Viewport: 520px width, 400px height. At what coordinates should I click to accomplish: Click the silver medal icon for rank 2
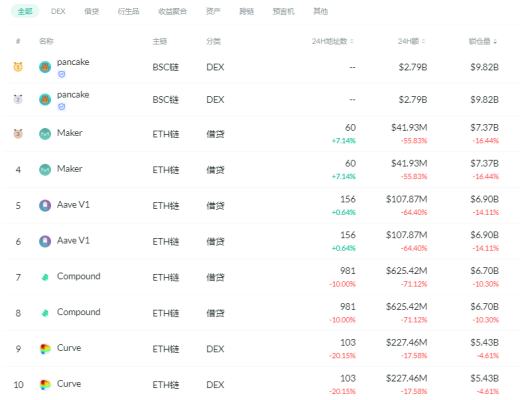click(x=18, y=99)
